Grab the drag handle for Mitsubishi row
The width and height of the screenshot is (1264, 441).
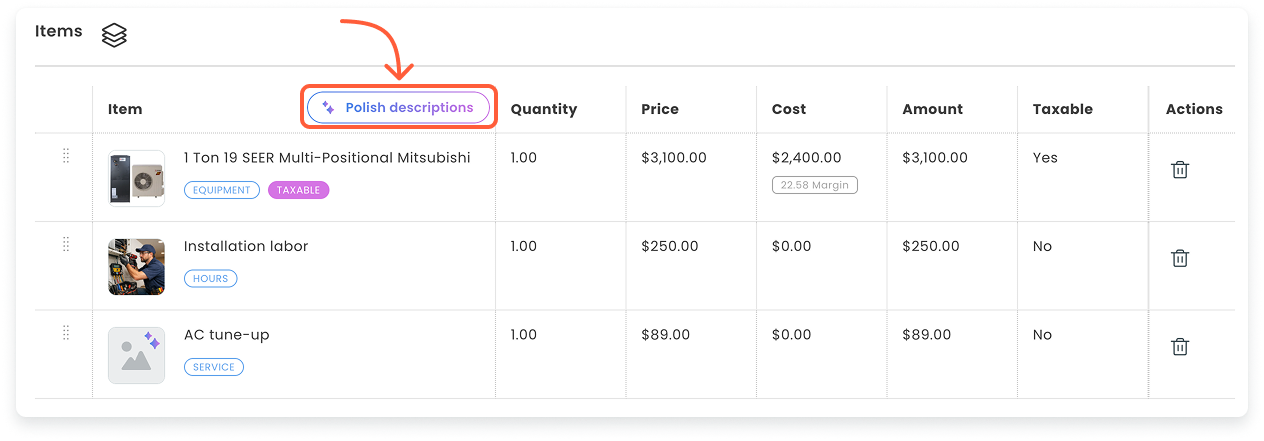[66, 156]
